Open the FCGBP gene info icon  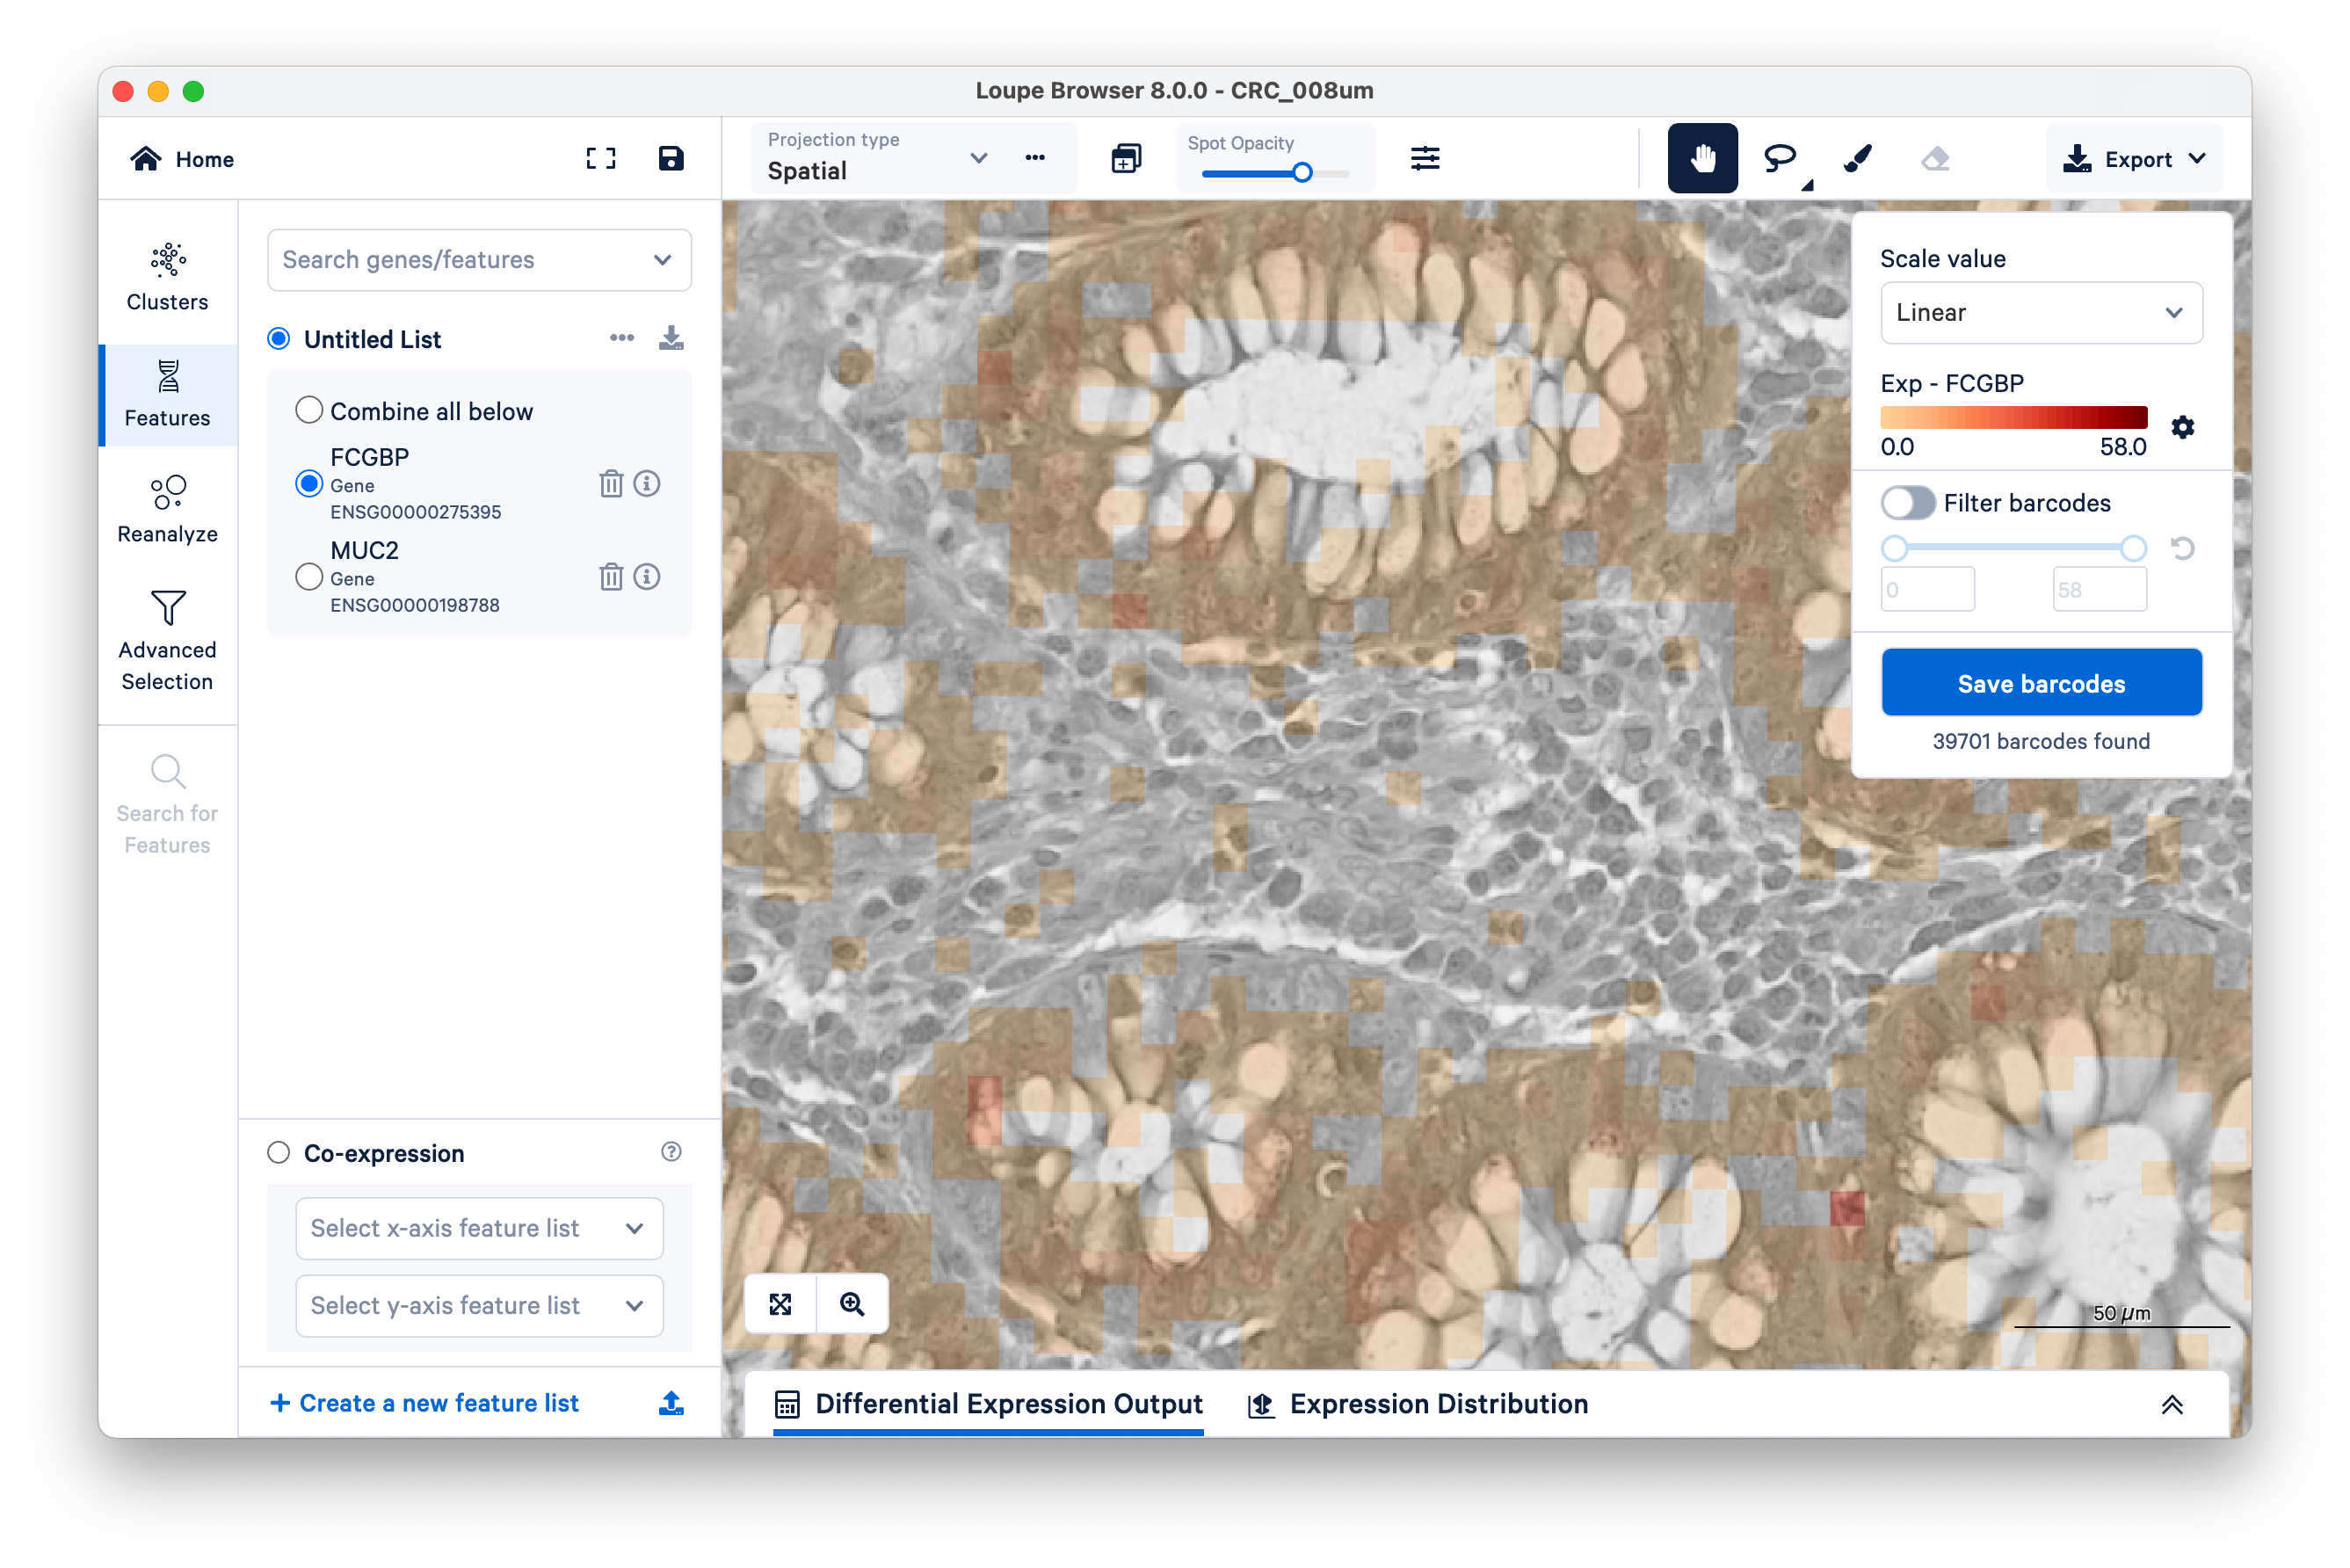[x=647, y=484]
